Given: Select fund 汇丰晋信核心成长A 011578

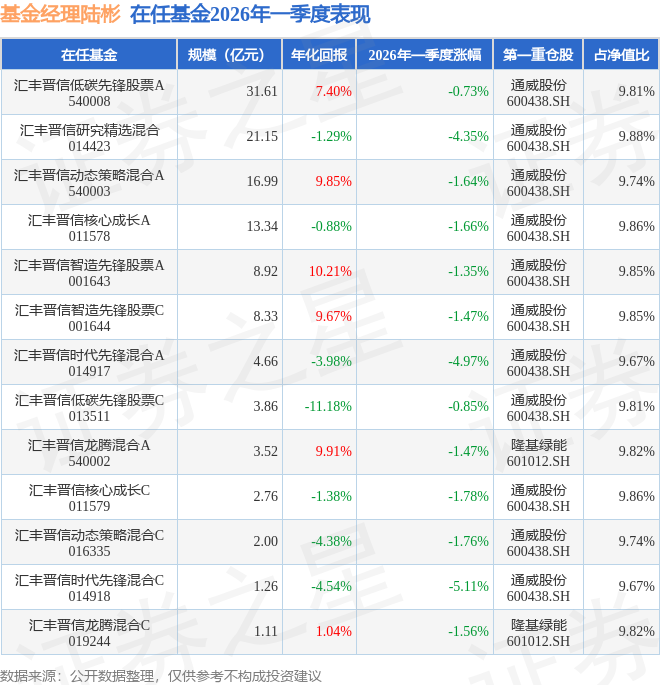Looking at the screenshot, I should (x=89, y=228).
